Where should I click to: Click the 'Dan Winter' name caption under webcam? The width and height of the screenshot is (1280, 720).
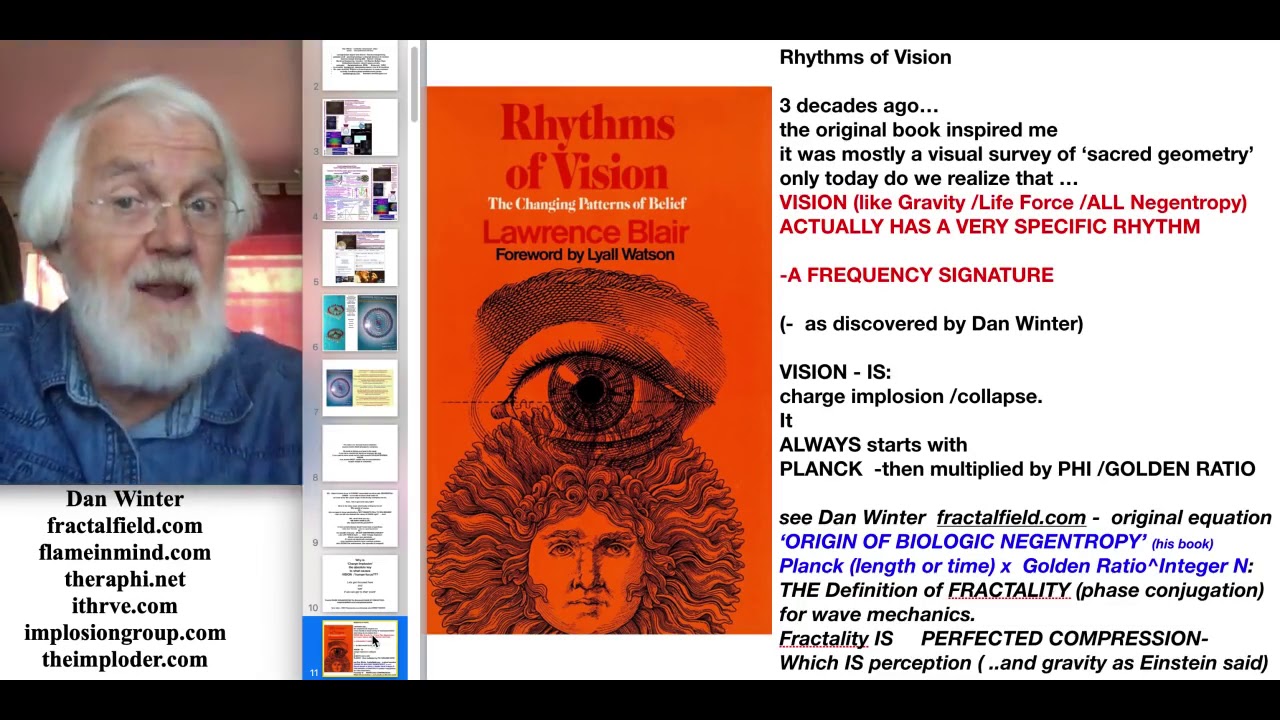point(125,499)
